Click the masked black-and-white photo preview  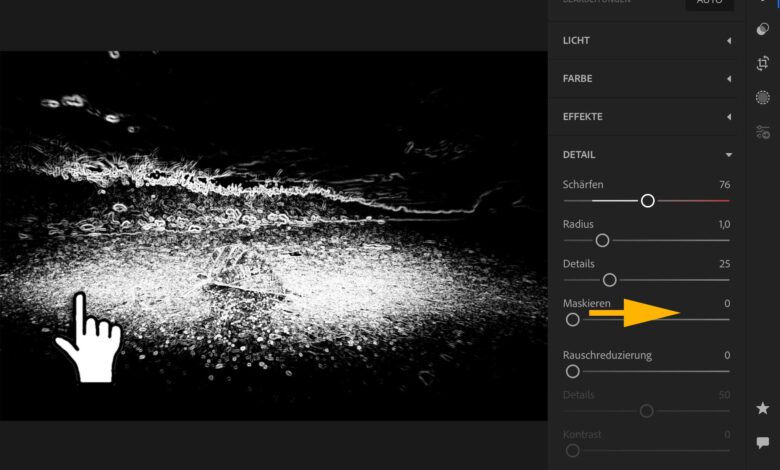pyautogui.click(x=274, y=236)
